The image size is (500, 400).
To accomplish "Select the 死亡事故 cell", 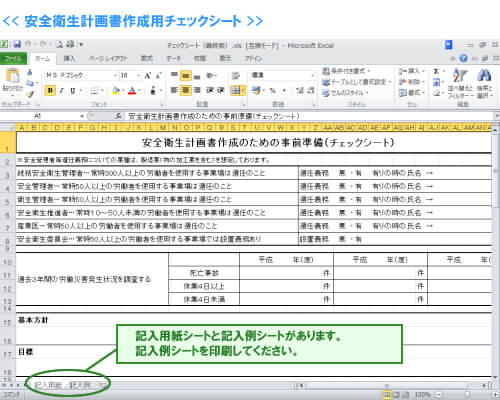I will tap(204, 273).
